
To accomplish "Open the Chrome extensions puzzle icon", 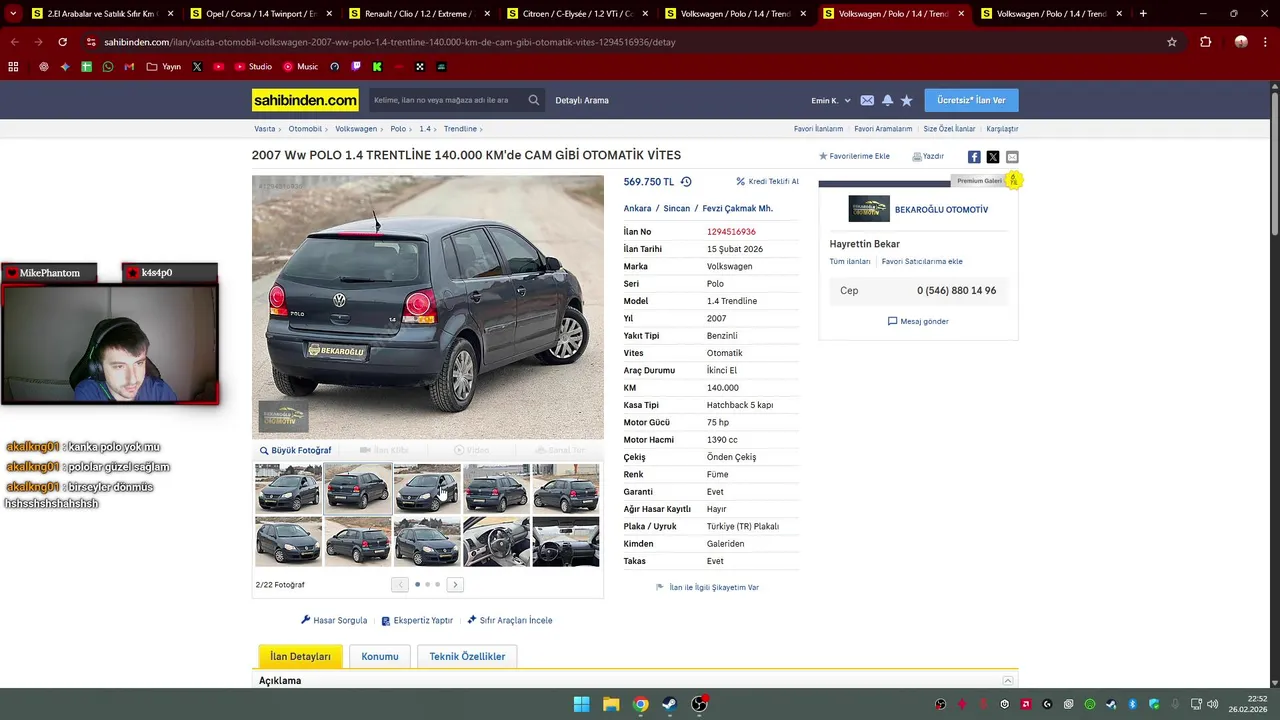I will point(1205,42).
